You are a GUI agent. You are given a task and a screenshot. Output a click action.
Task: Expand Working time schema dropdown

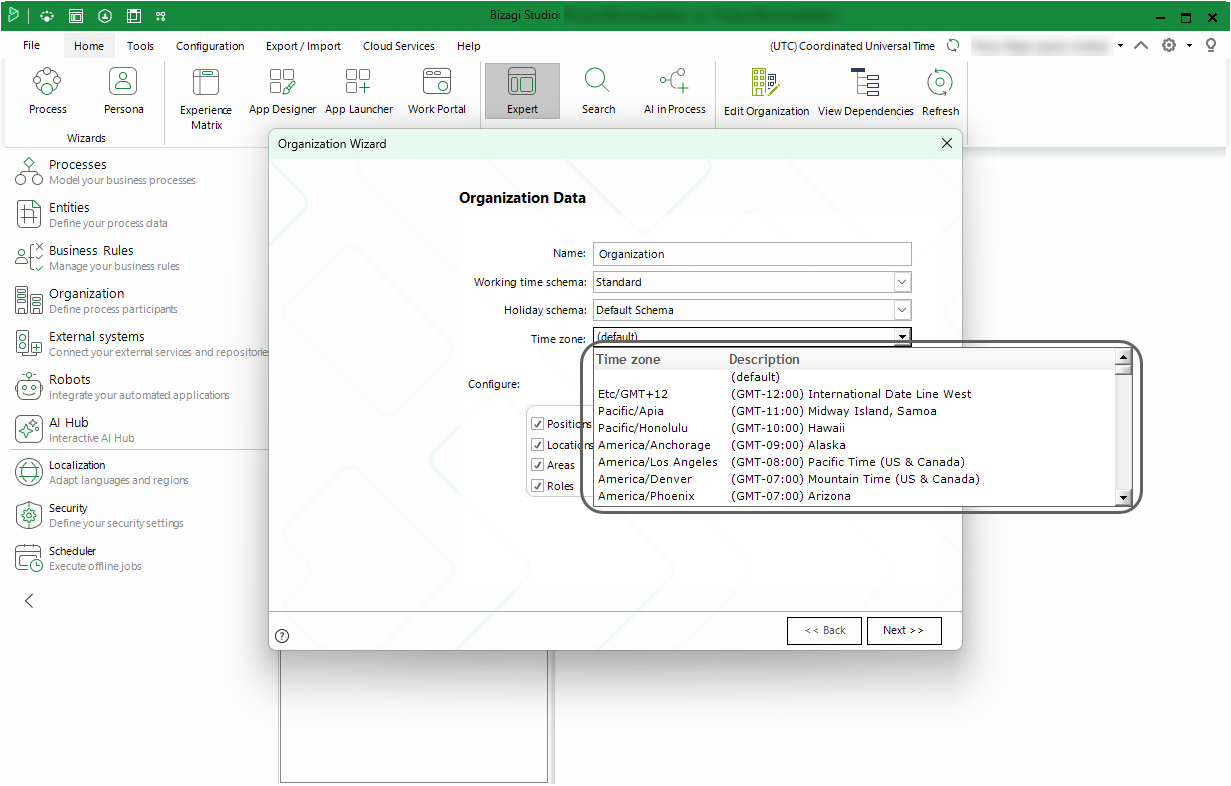point(902,282)
